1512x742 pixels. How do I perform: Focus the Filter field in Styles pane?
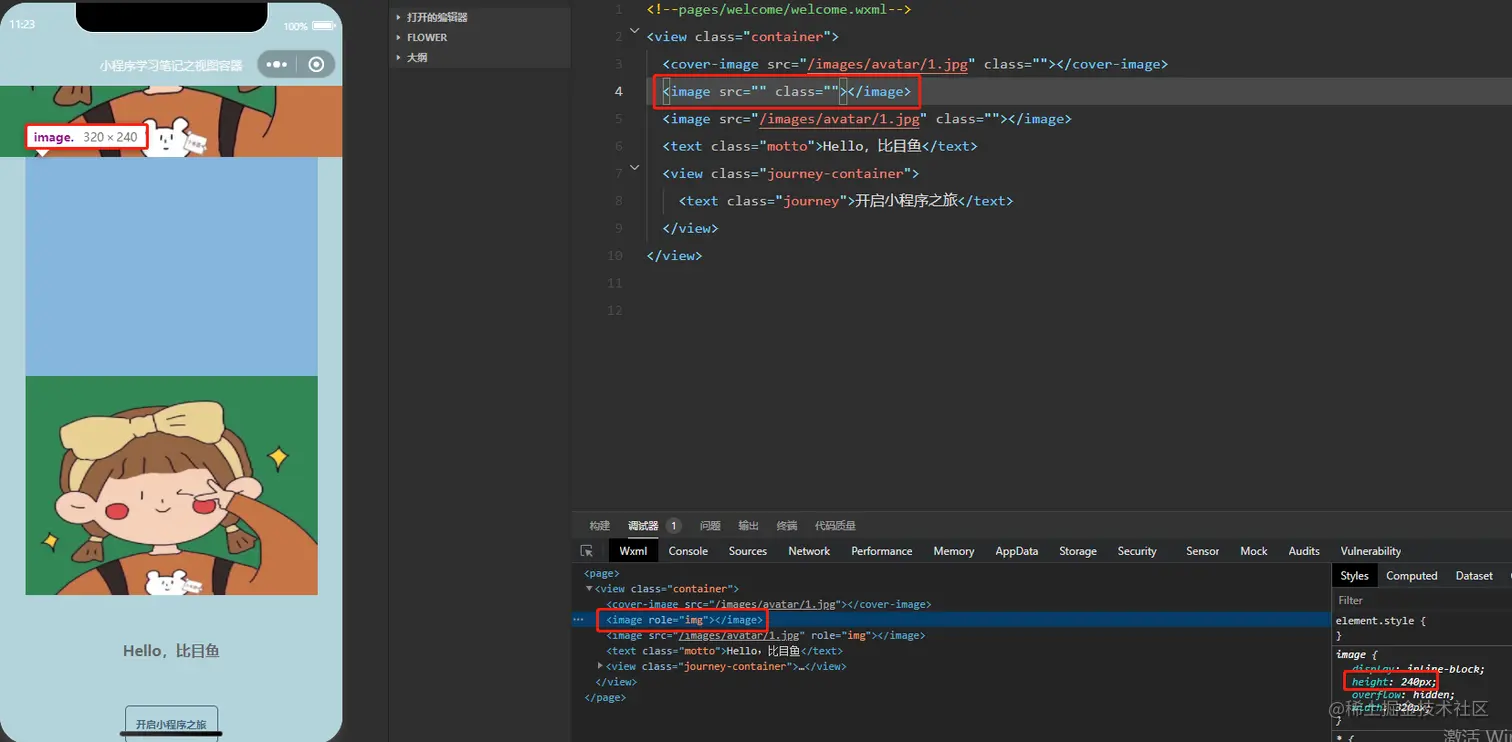[x=1422, y=601]
